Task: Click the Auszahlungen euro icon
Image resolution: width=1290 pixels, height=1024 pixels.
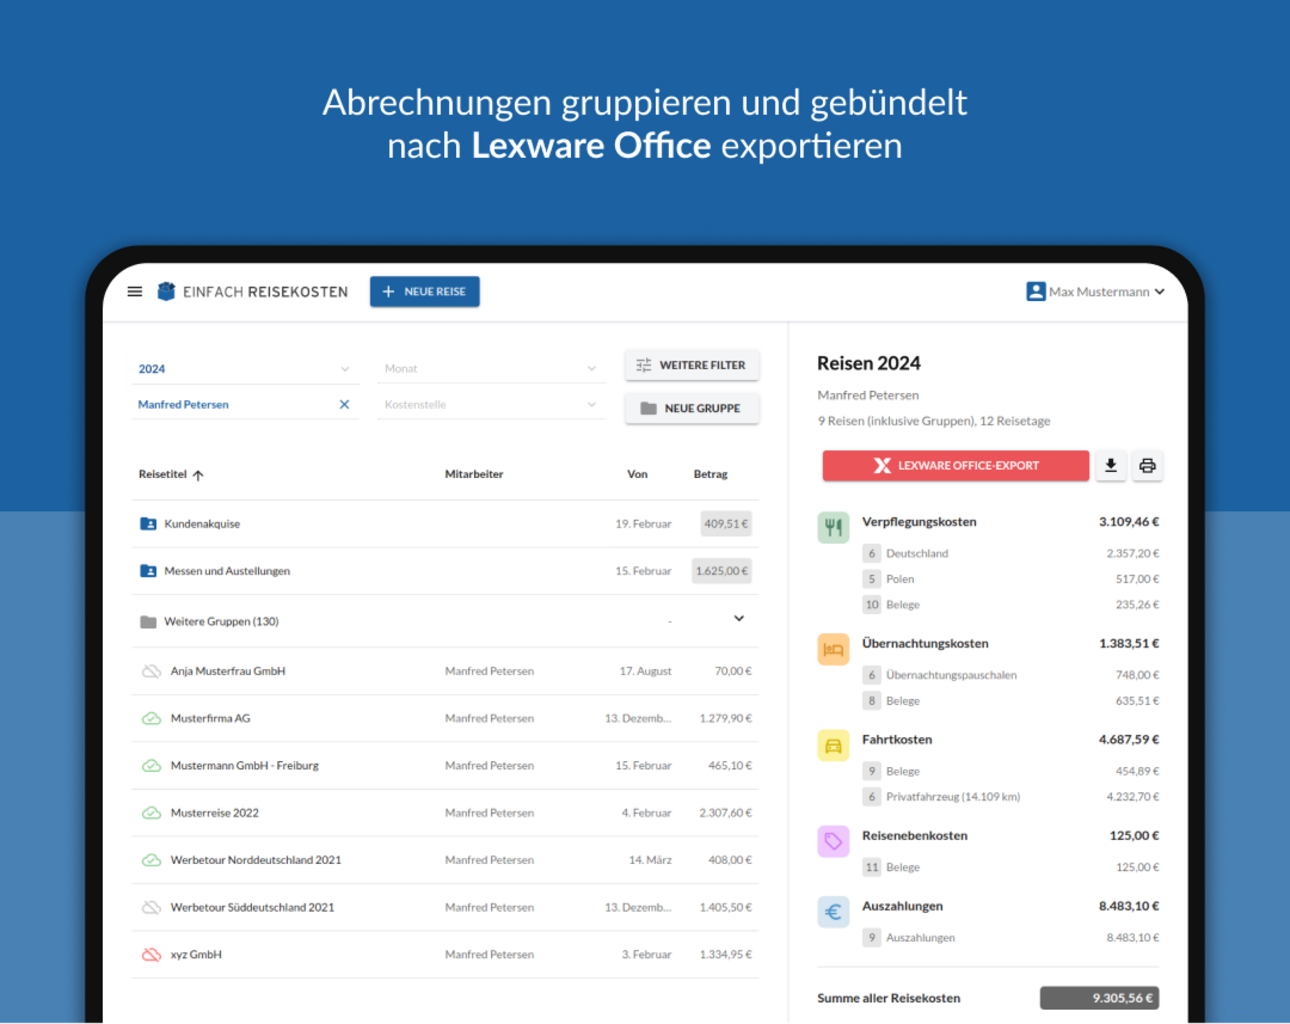Action: click(x=833, y=912)
